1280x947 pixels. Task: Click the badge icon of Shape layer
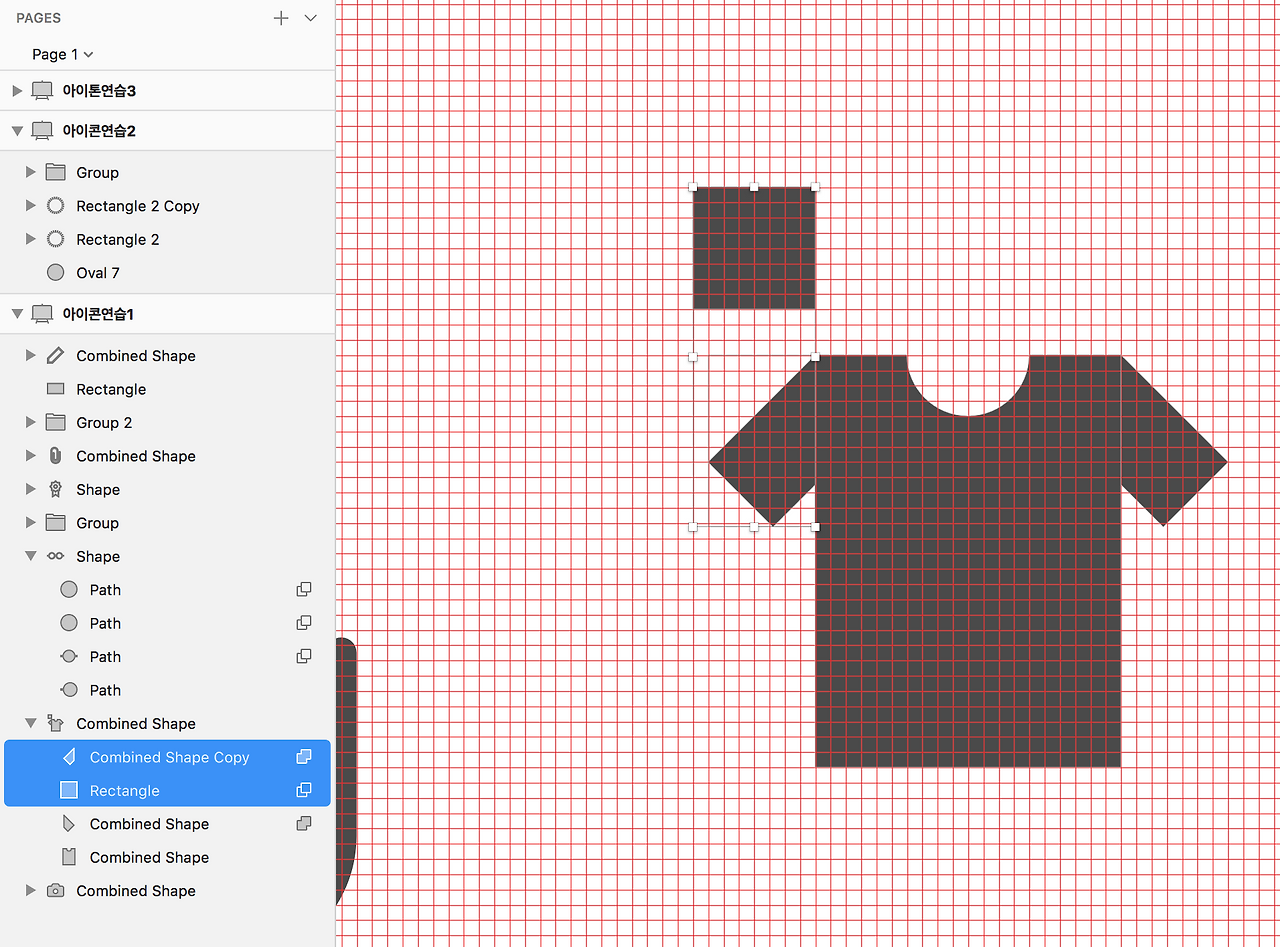click(56, 490)
